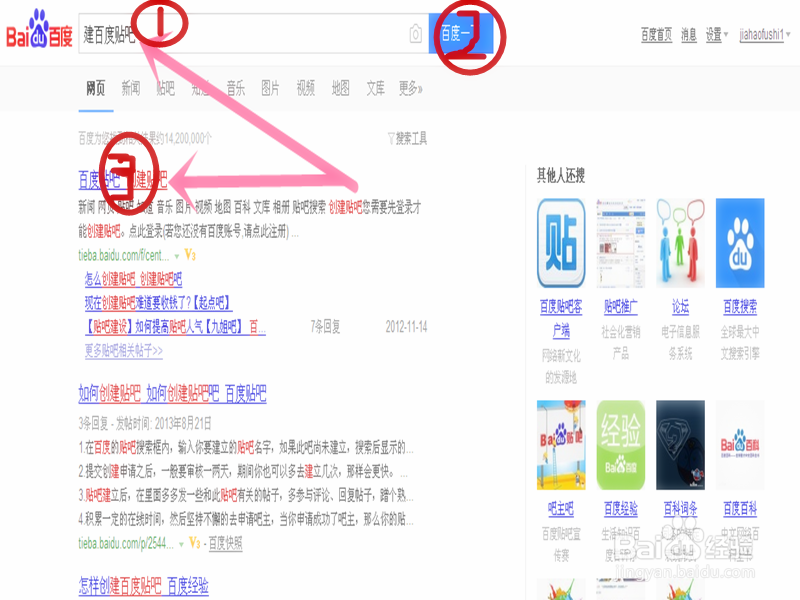800x600 pixels.
Task: Open 搜索工具 filter
Action: click(407, 138)
